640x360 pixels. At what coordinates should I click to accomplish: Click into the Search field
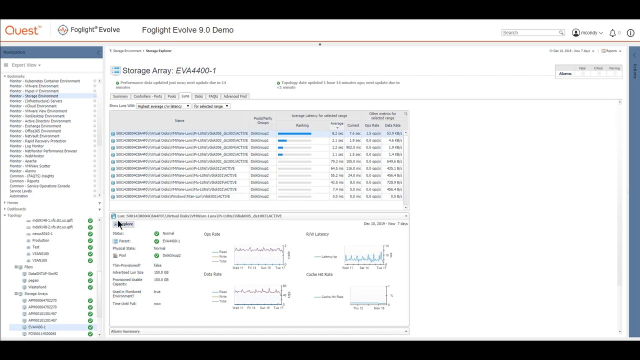click(x=529, y=33)
